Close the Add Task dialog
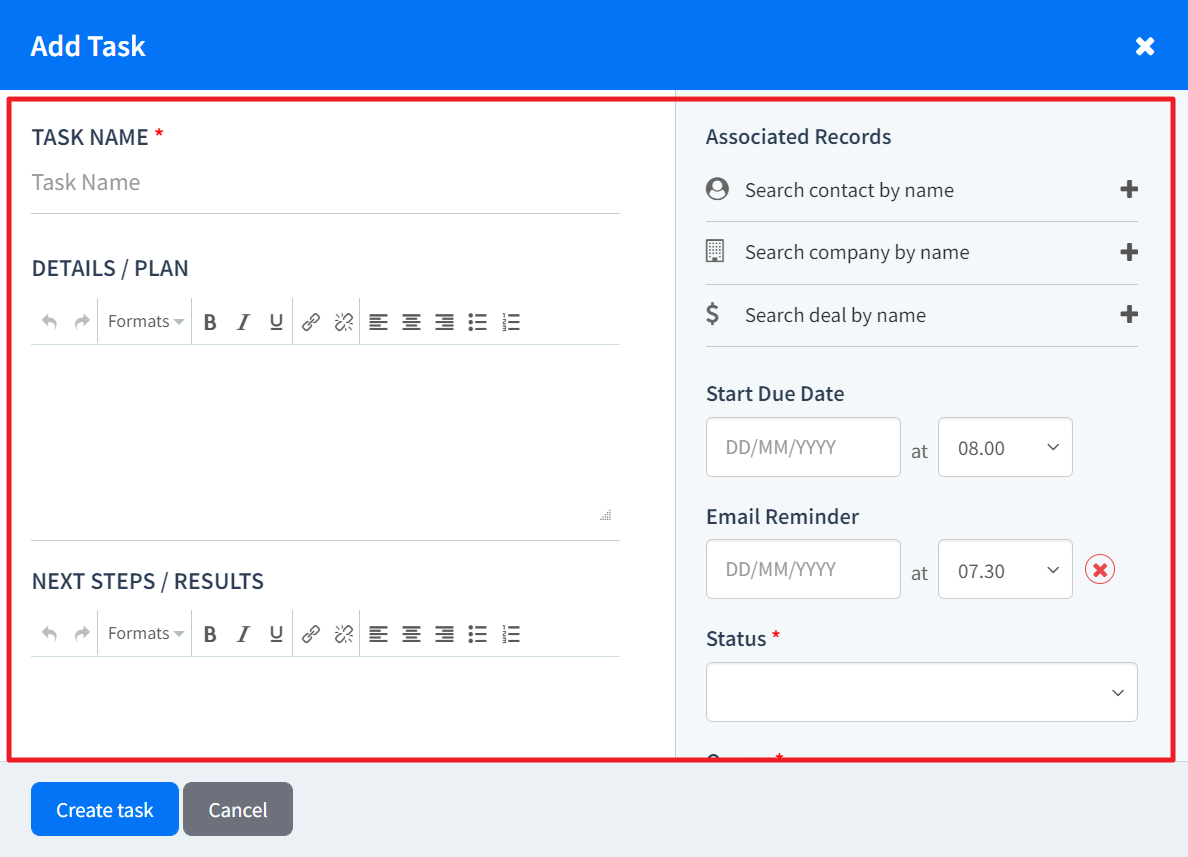The width and height of the screenshot is (1188, 857). [x=1145, y=46]
